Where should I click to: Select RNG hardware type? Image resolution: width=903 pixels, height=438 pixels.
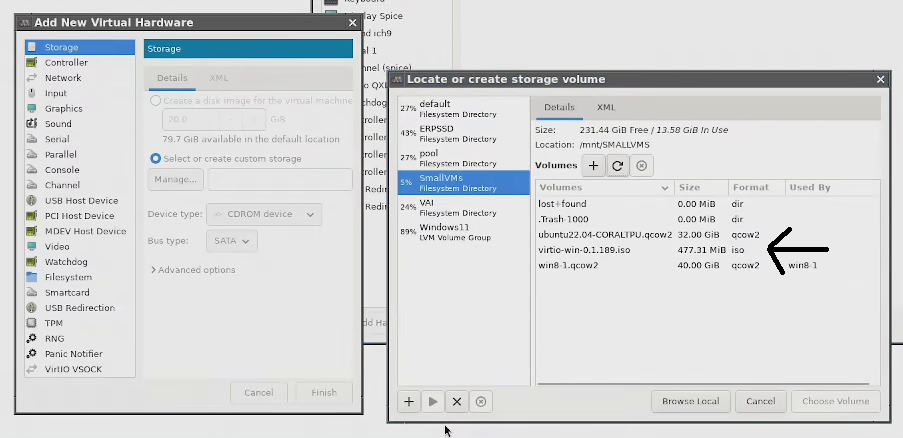pyautogui.click(x=80, y=339)
